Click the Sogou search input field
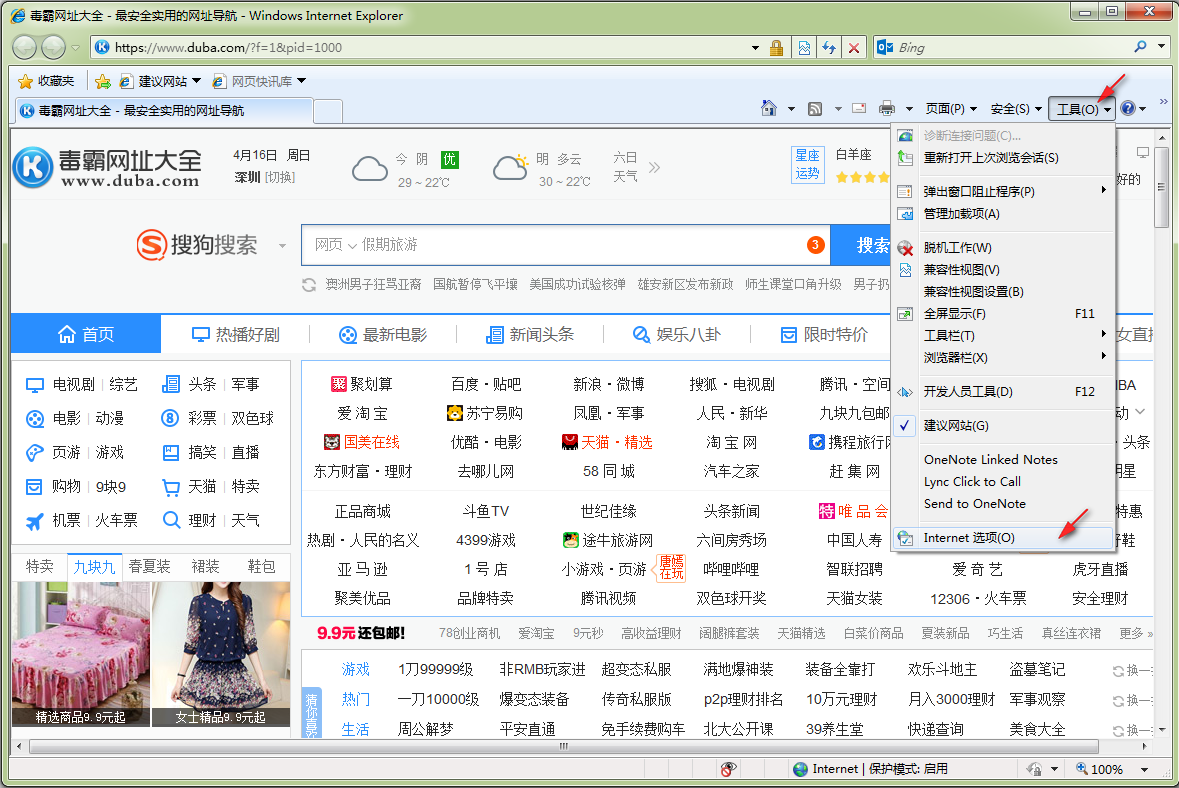 [565, 244]
